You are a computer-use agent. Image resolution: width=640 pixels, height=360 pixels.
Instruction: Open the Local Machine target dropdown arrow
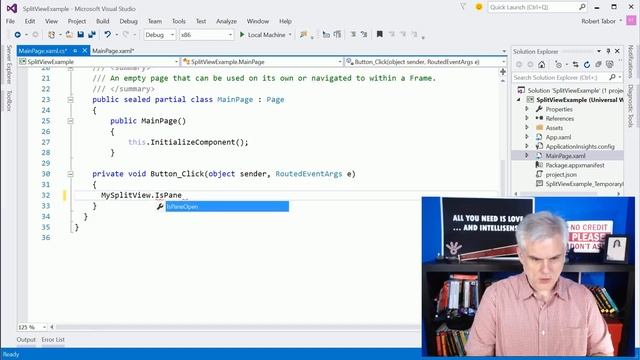tap(290, 35)
